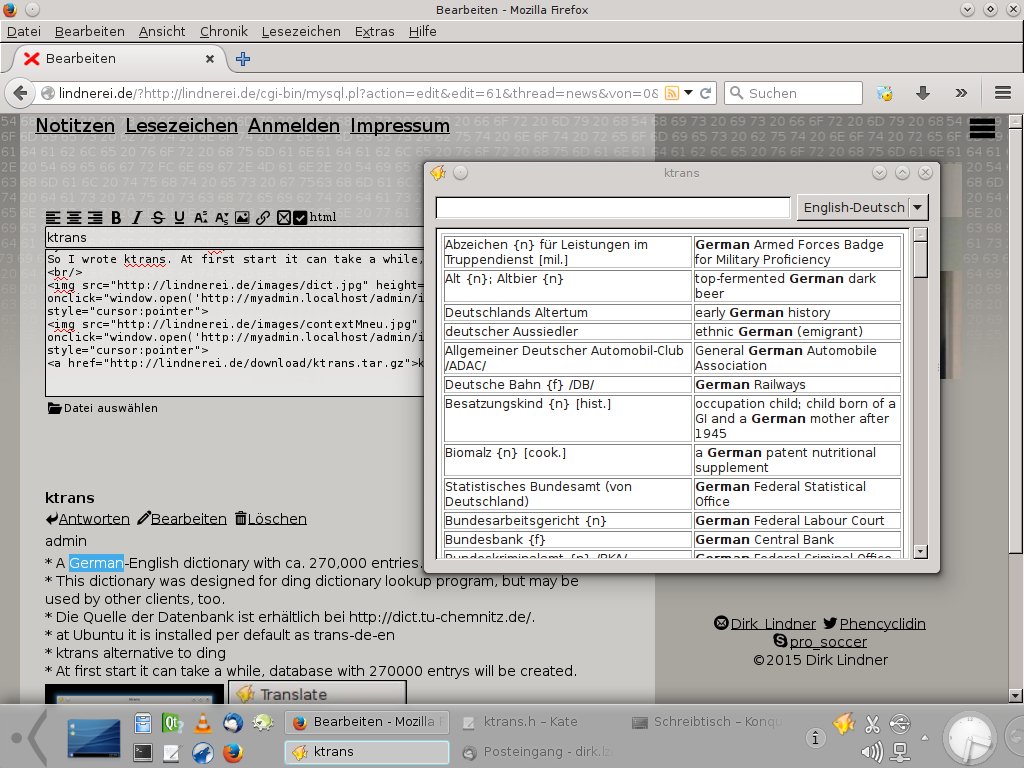Apply superscript formatting in the editor
1024x768 pixels.
click(x=200, y=218)
